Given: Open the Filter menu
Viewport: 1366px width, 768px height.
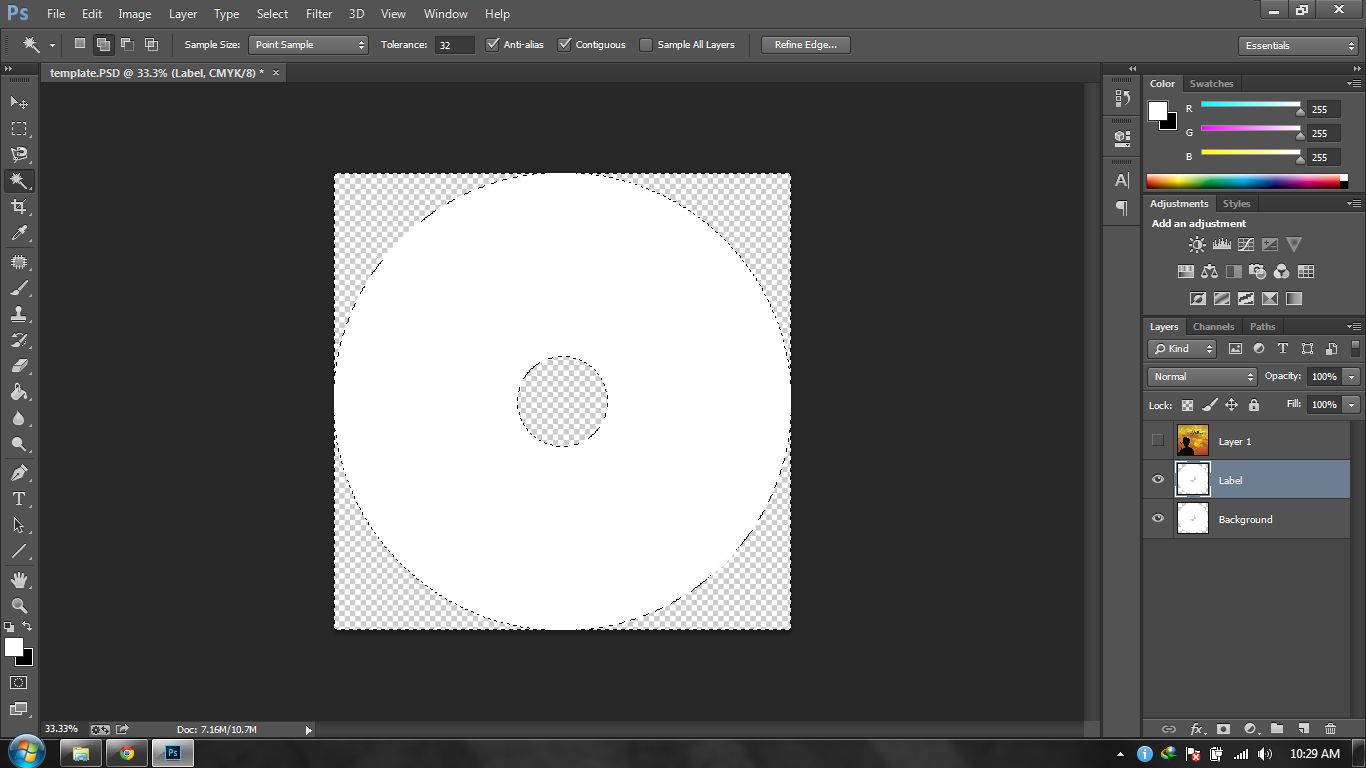Looking at the screenshot, I should 318,13.
